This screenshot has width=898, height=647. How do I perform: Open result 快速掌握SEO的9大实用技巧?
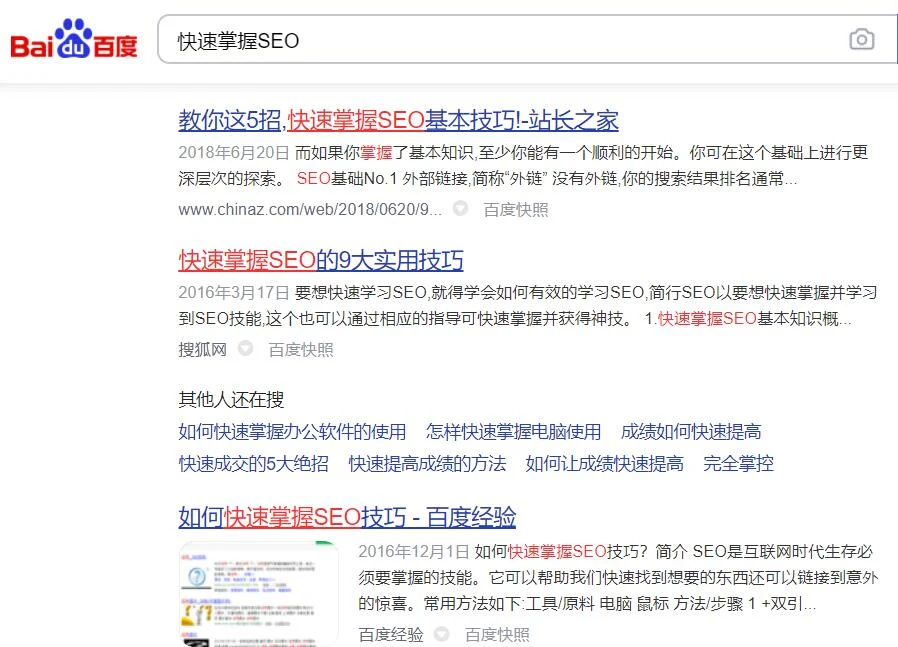pos(321,261)
